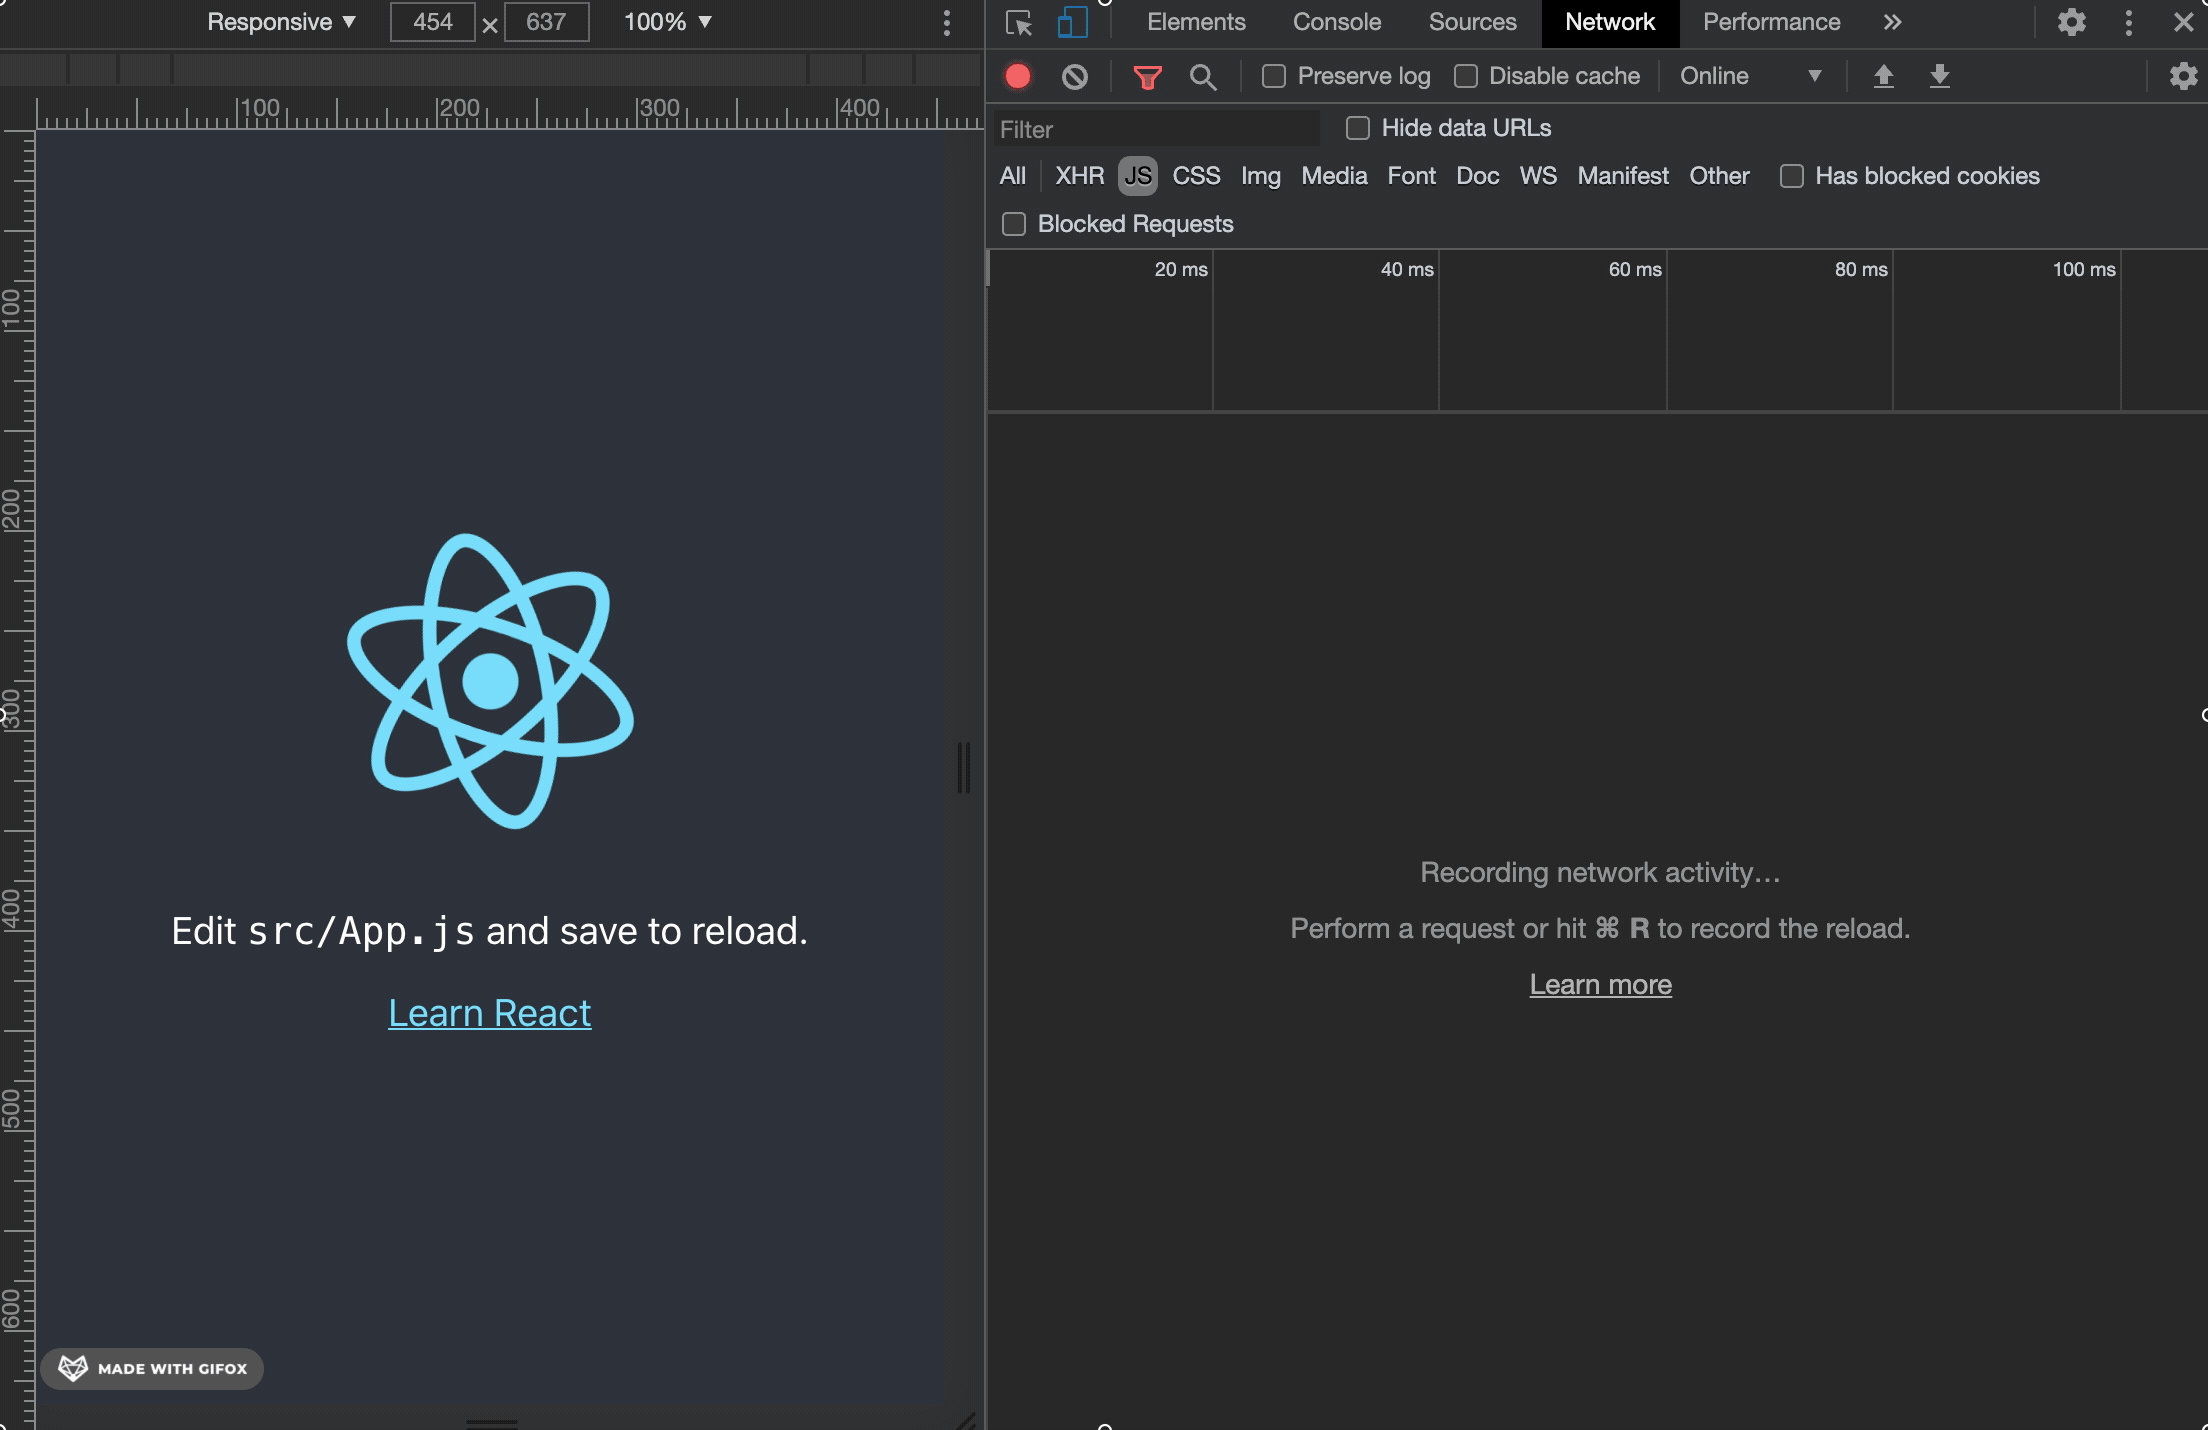Click the 60 ms timeline marker
Image resolution: width=2208 pixels, height=1430 pixels.
point(1635,269)
